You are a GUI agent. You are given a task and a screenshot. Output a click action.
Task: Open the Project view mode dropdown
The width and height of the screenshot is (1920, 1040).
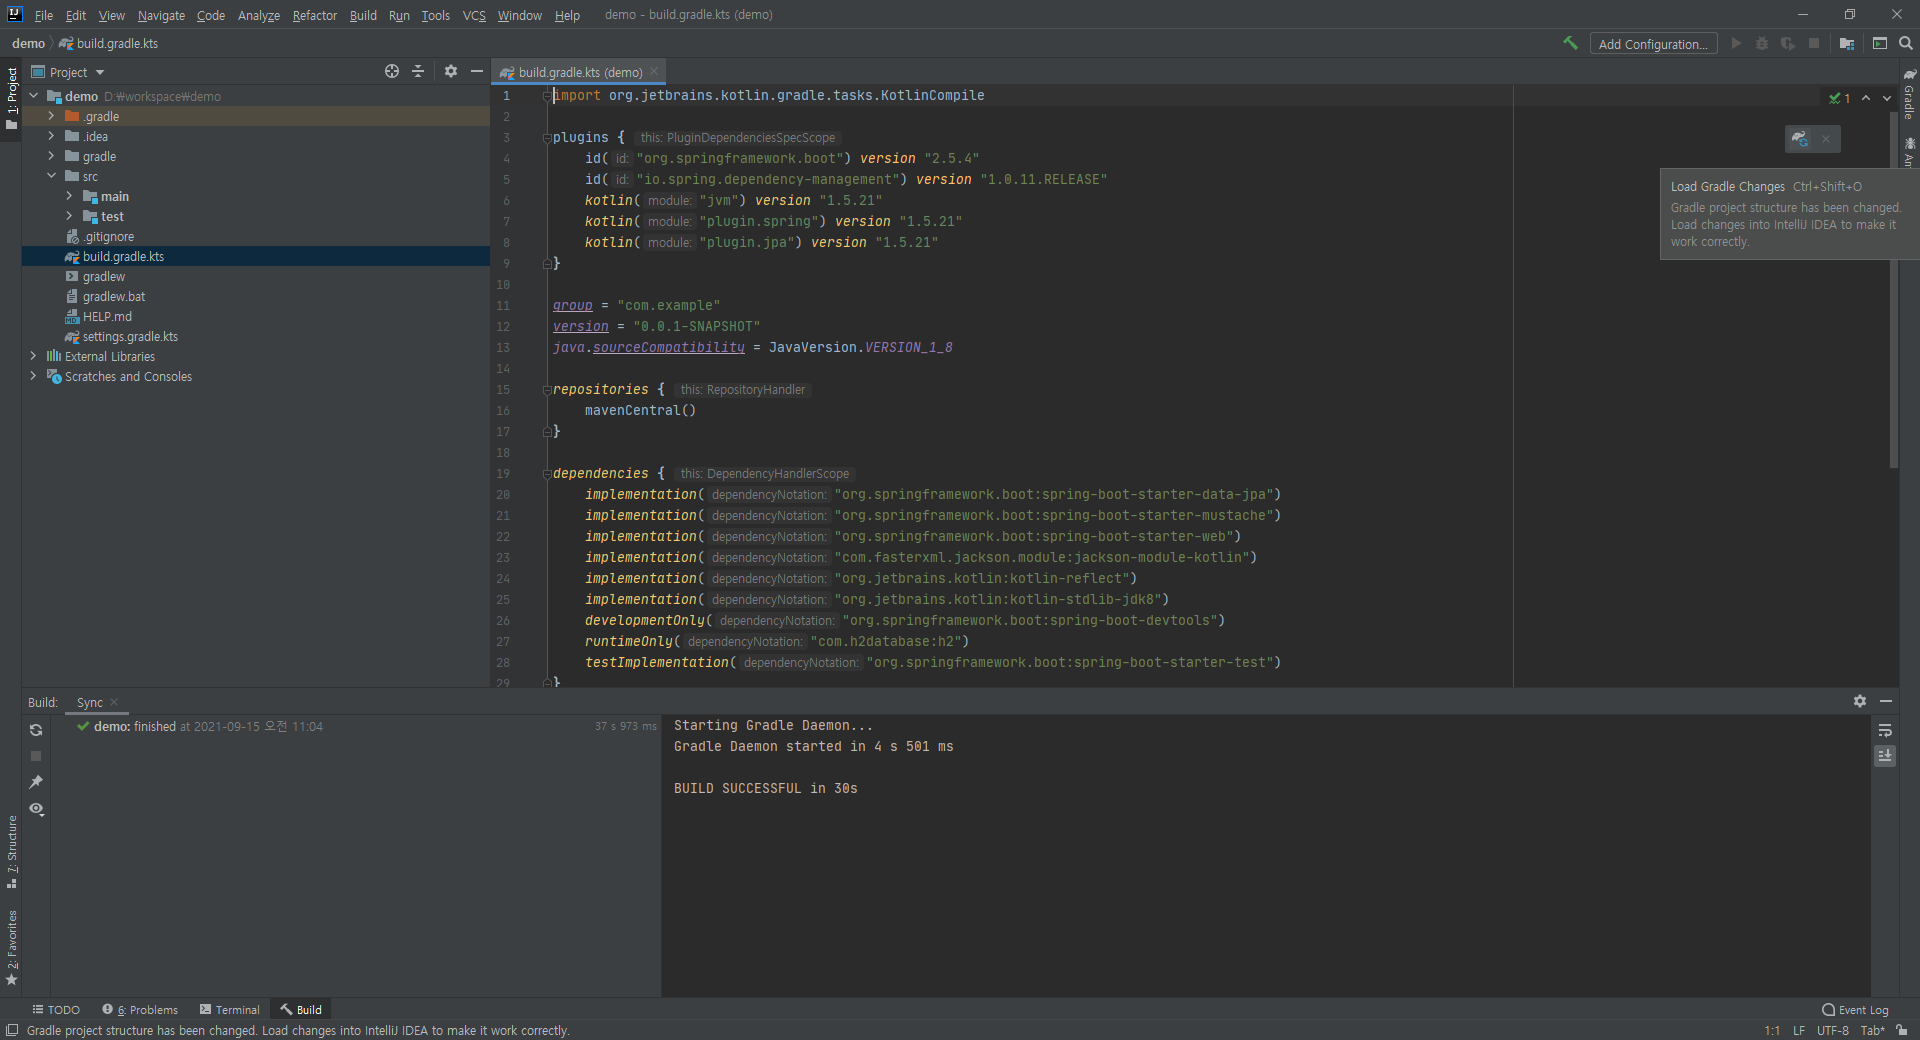(x=99, y=71)
